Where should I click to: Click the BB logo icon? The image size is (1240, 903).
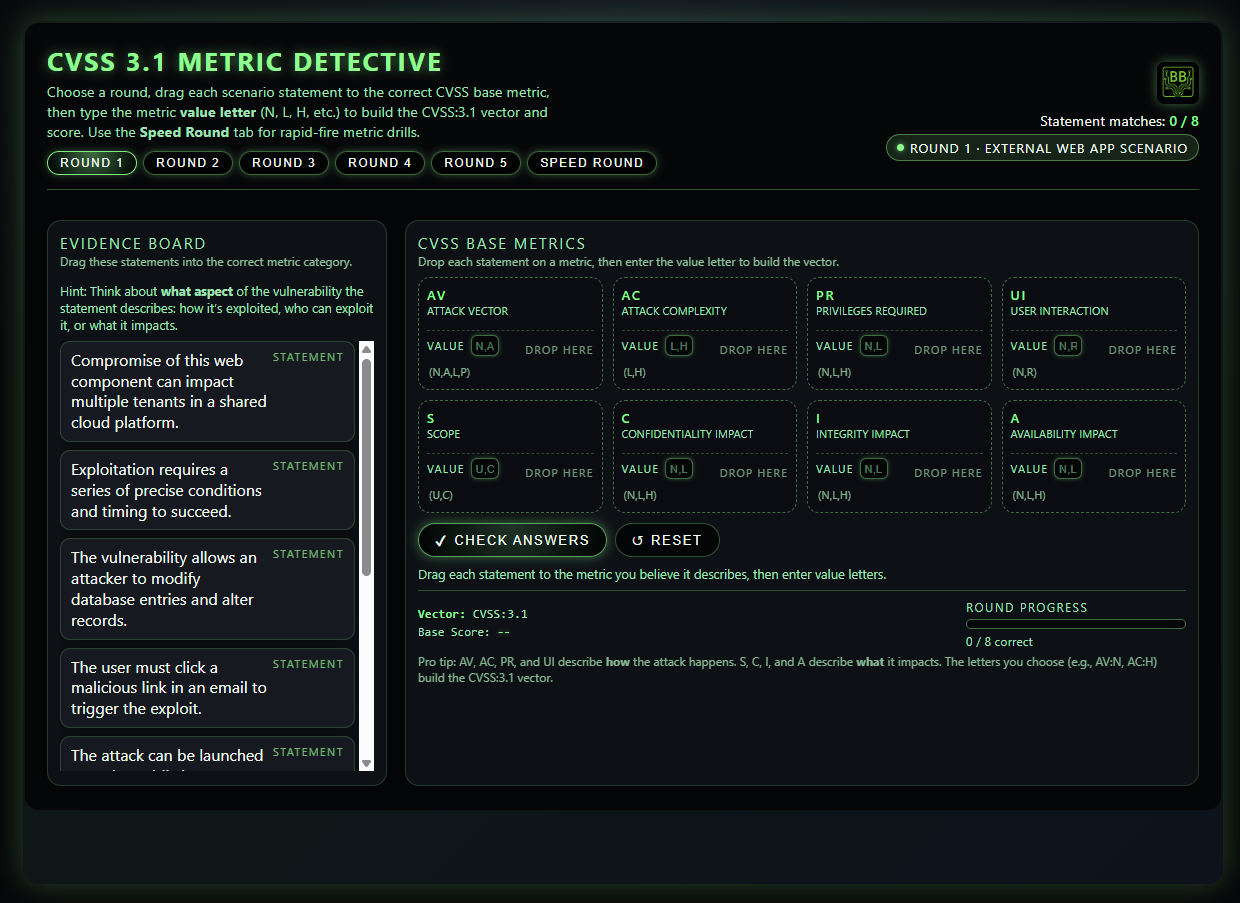coord(1177,82)
